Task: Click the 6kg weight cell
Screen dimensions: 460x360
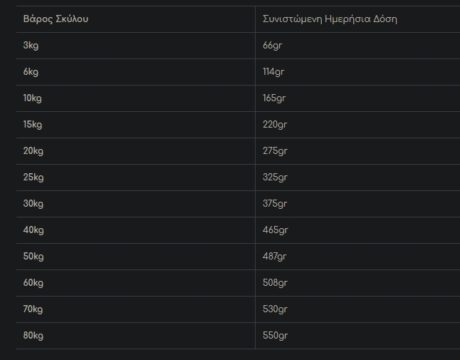Action: click(x=31, y=72)
